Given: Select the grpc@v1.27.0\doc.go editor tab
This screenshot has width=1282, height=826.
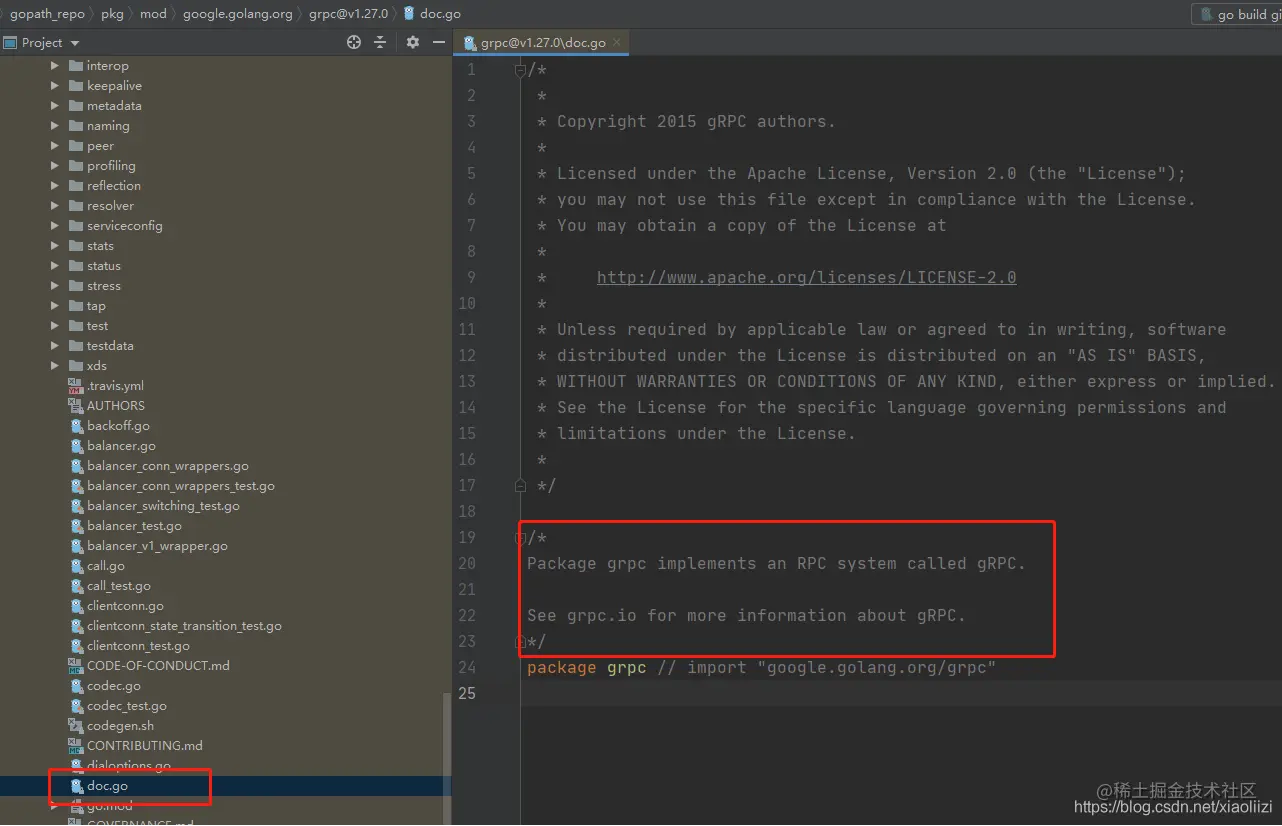Looking at the screenshot, I should point(543,43).
